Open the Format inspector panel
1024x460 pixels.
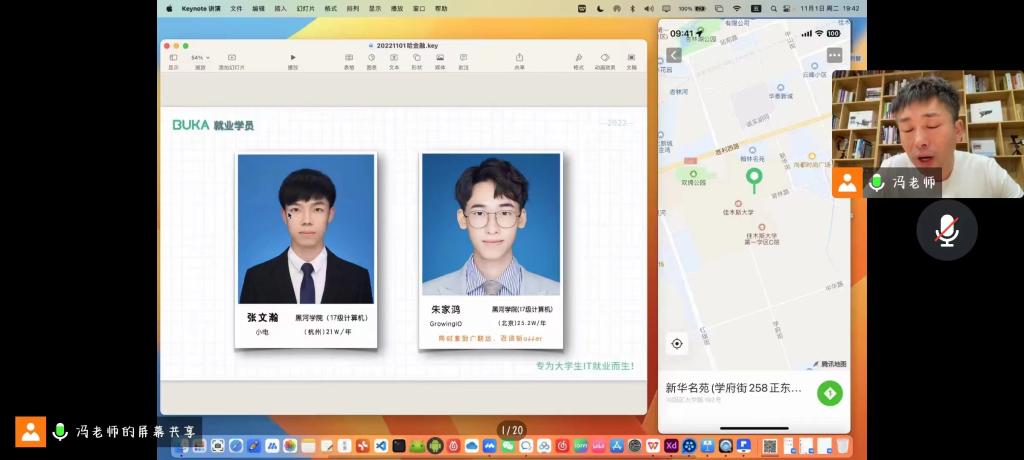[x=578, y=59]
